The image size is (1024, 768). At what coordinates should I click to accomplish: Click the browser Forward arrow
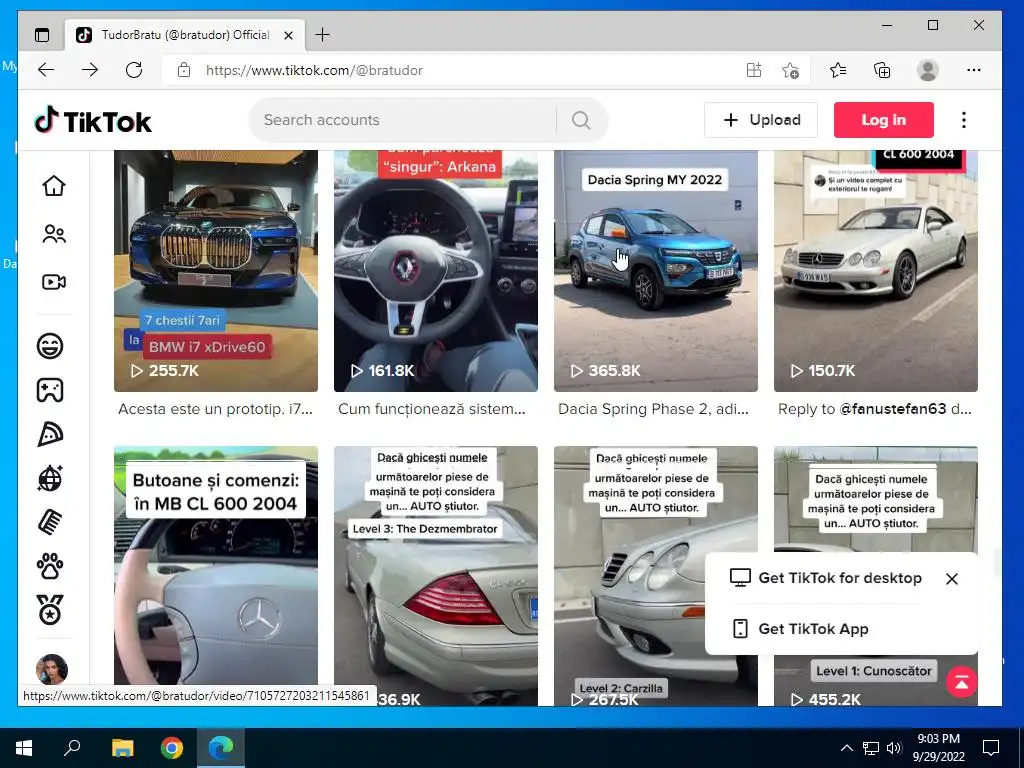point(89,70)
